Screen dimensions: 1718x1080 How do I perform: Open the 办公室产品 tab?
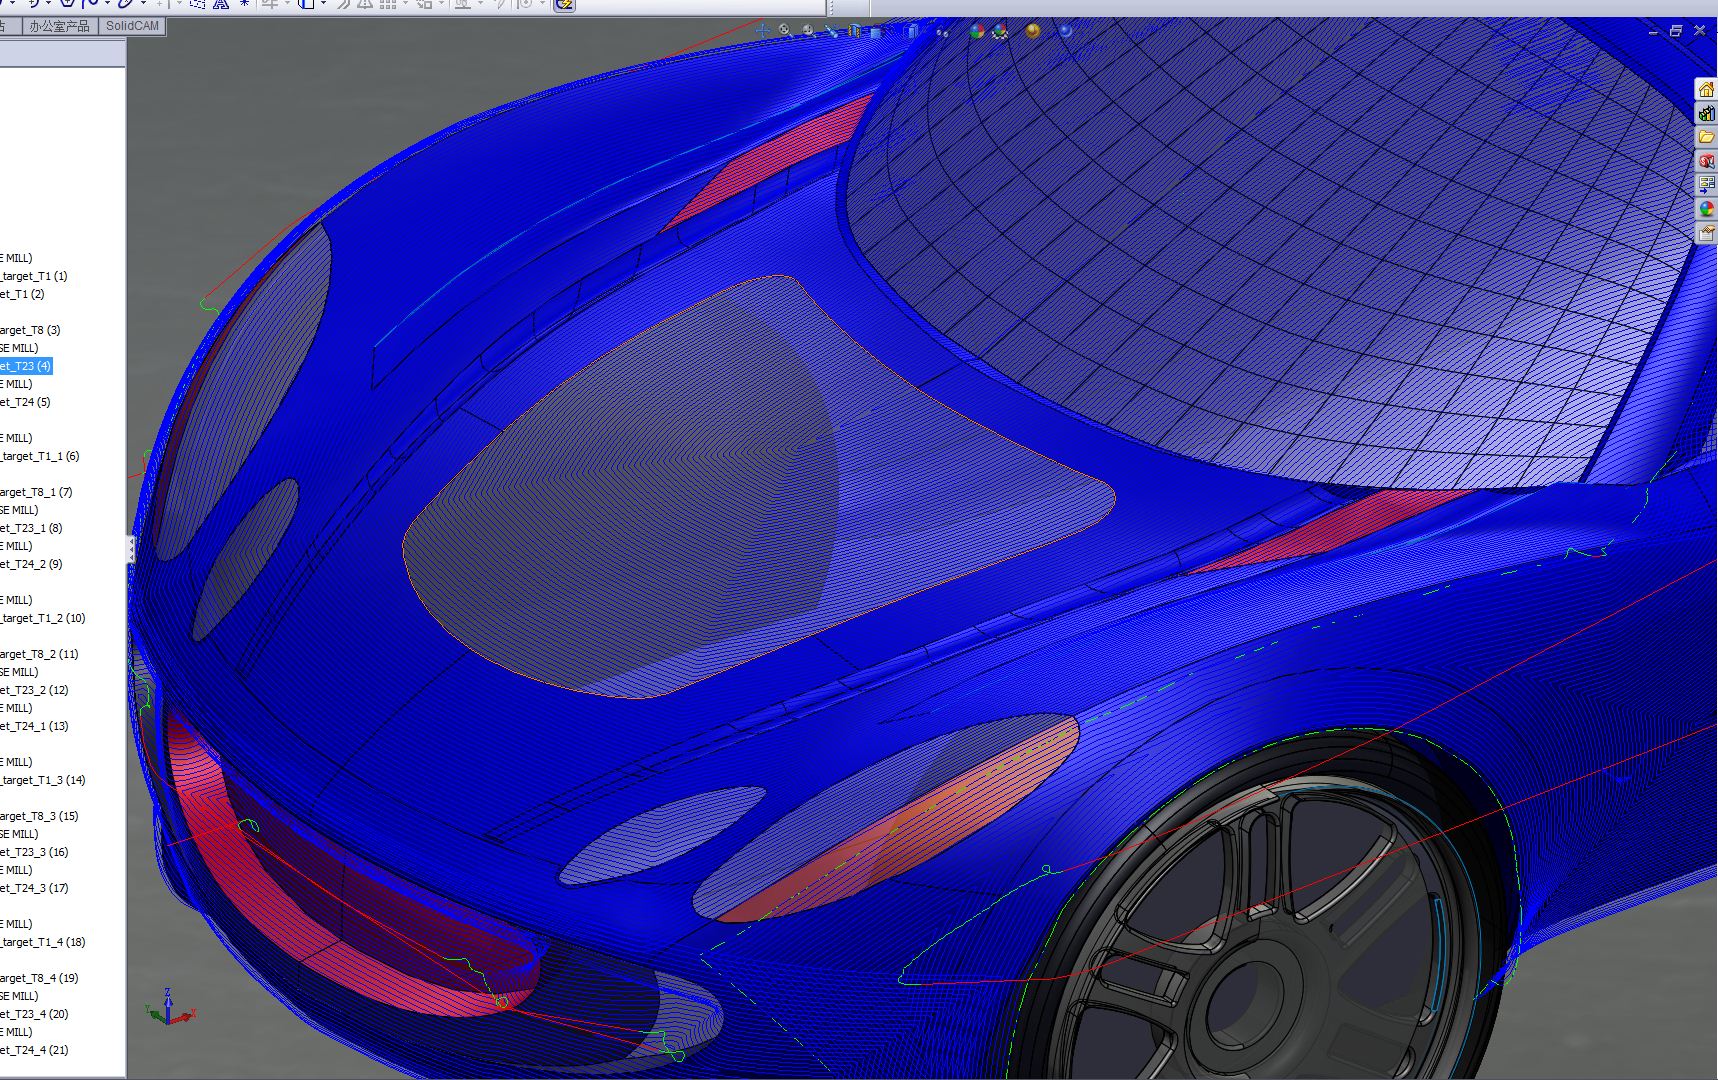pos(59,26)
